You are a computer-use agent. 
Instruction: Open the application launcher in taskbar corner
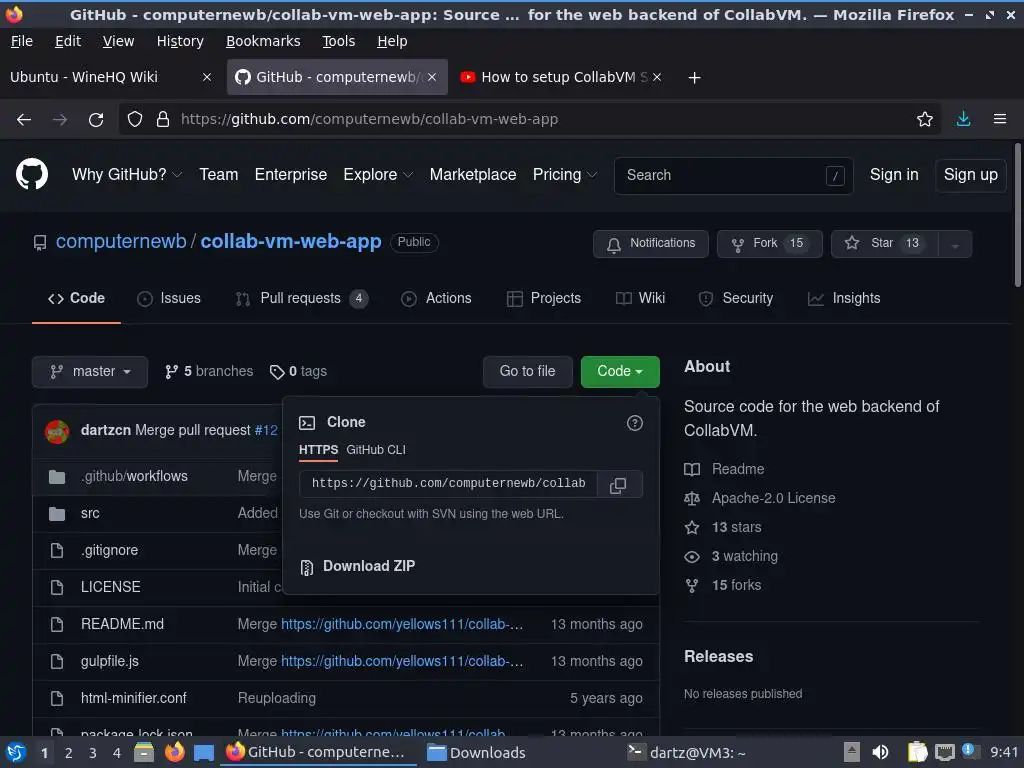[x=16, y=752]
